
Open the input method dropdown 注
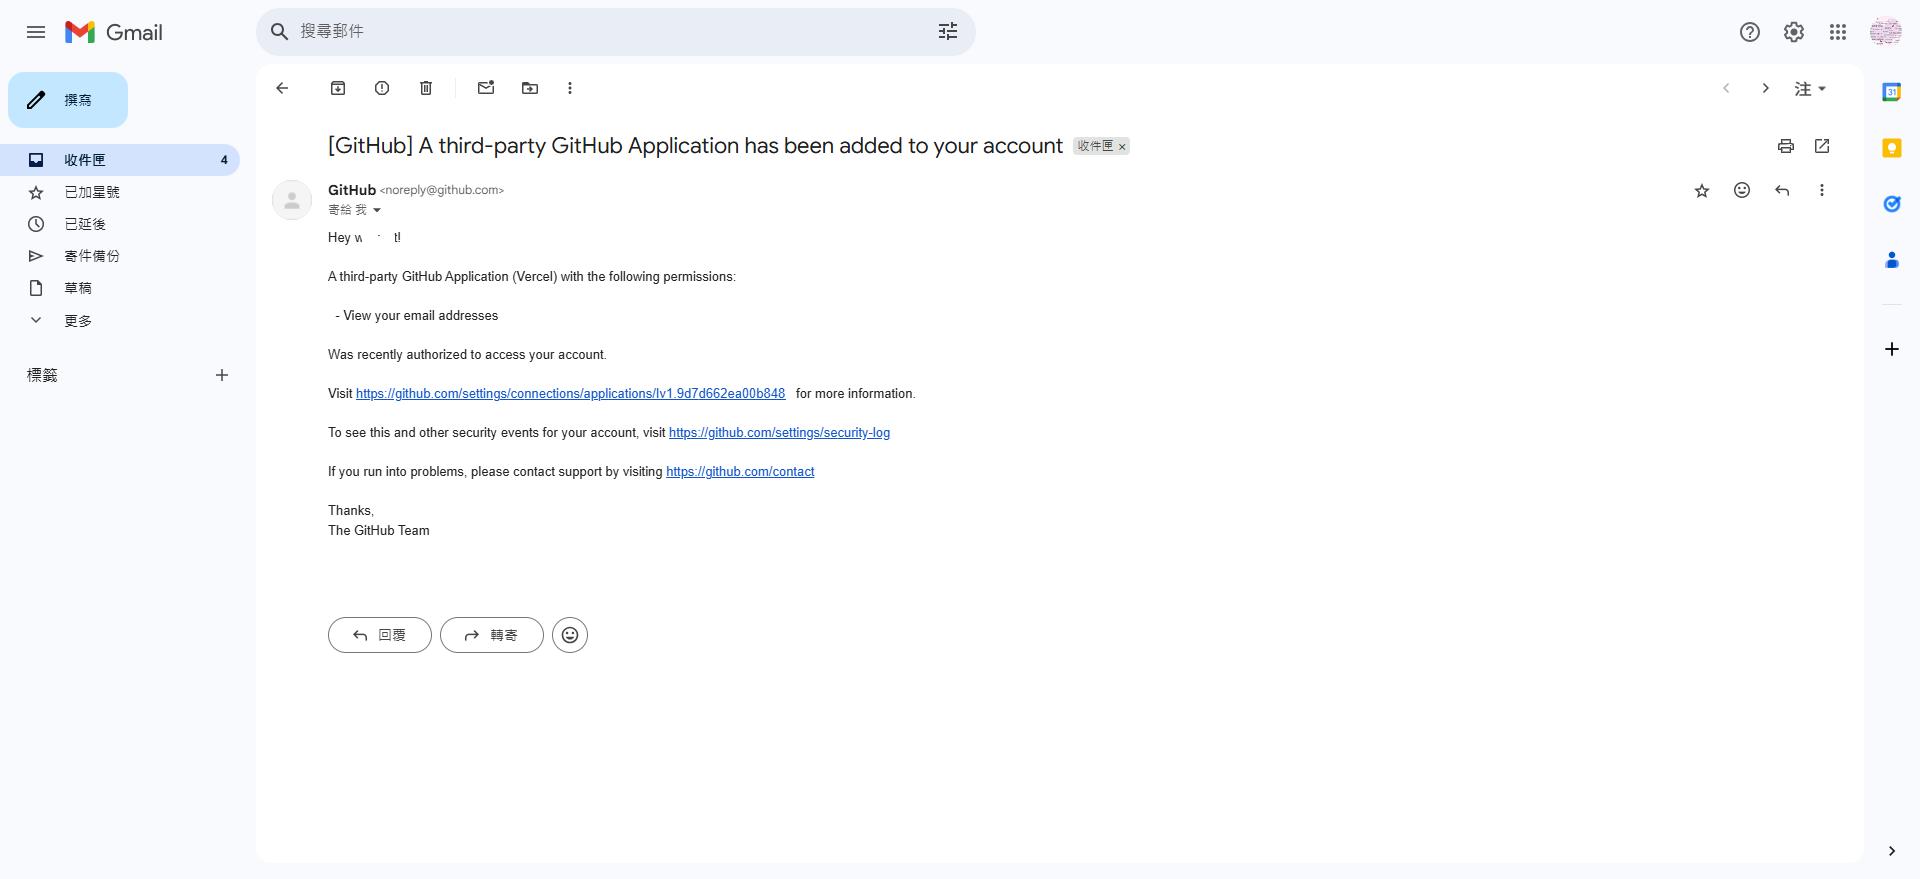click(1809, 89)
